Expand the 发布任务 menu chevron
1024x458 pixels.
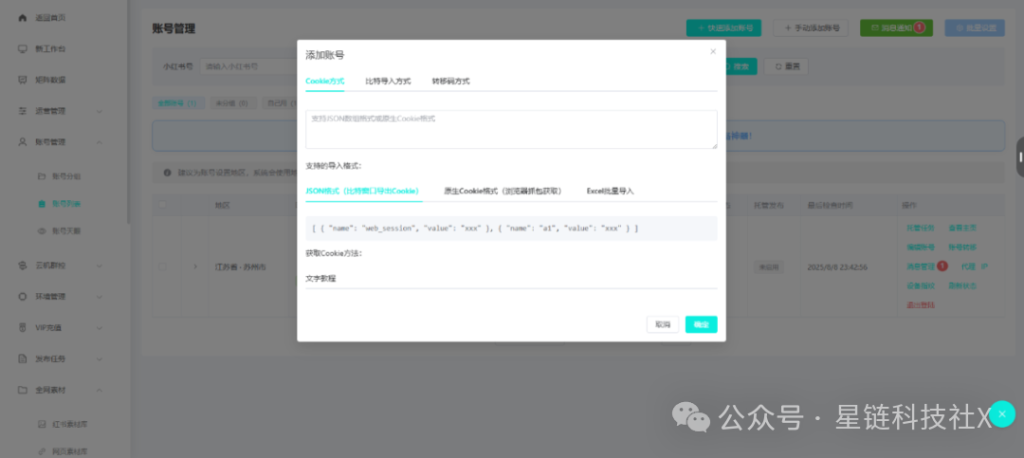[99, 359]
